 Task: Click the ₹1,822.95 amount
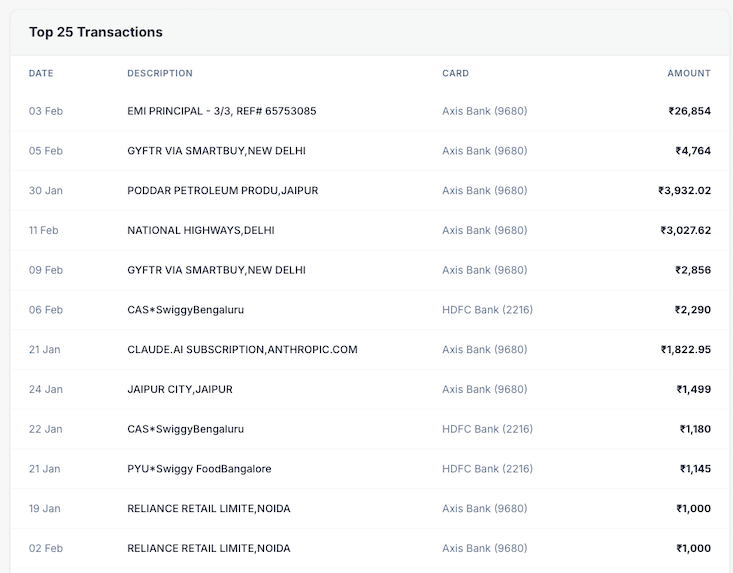coord(685,350)
